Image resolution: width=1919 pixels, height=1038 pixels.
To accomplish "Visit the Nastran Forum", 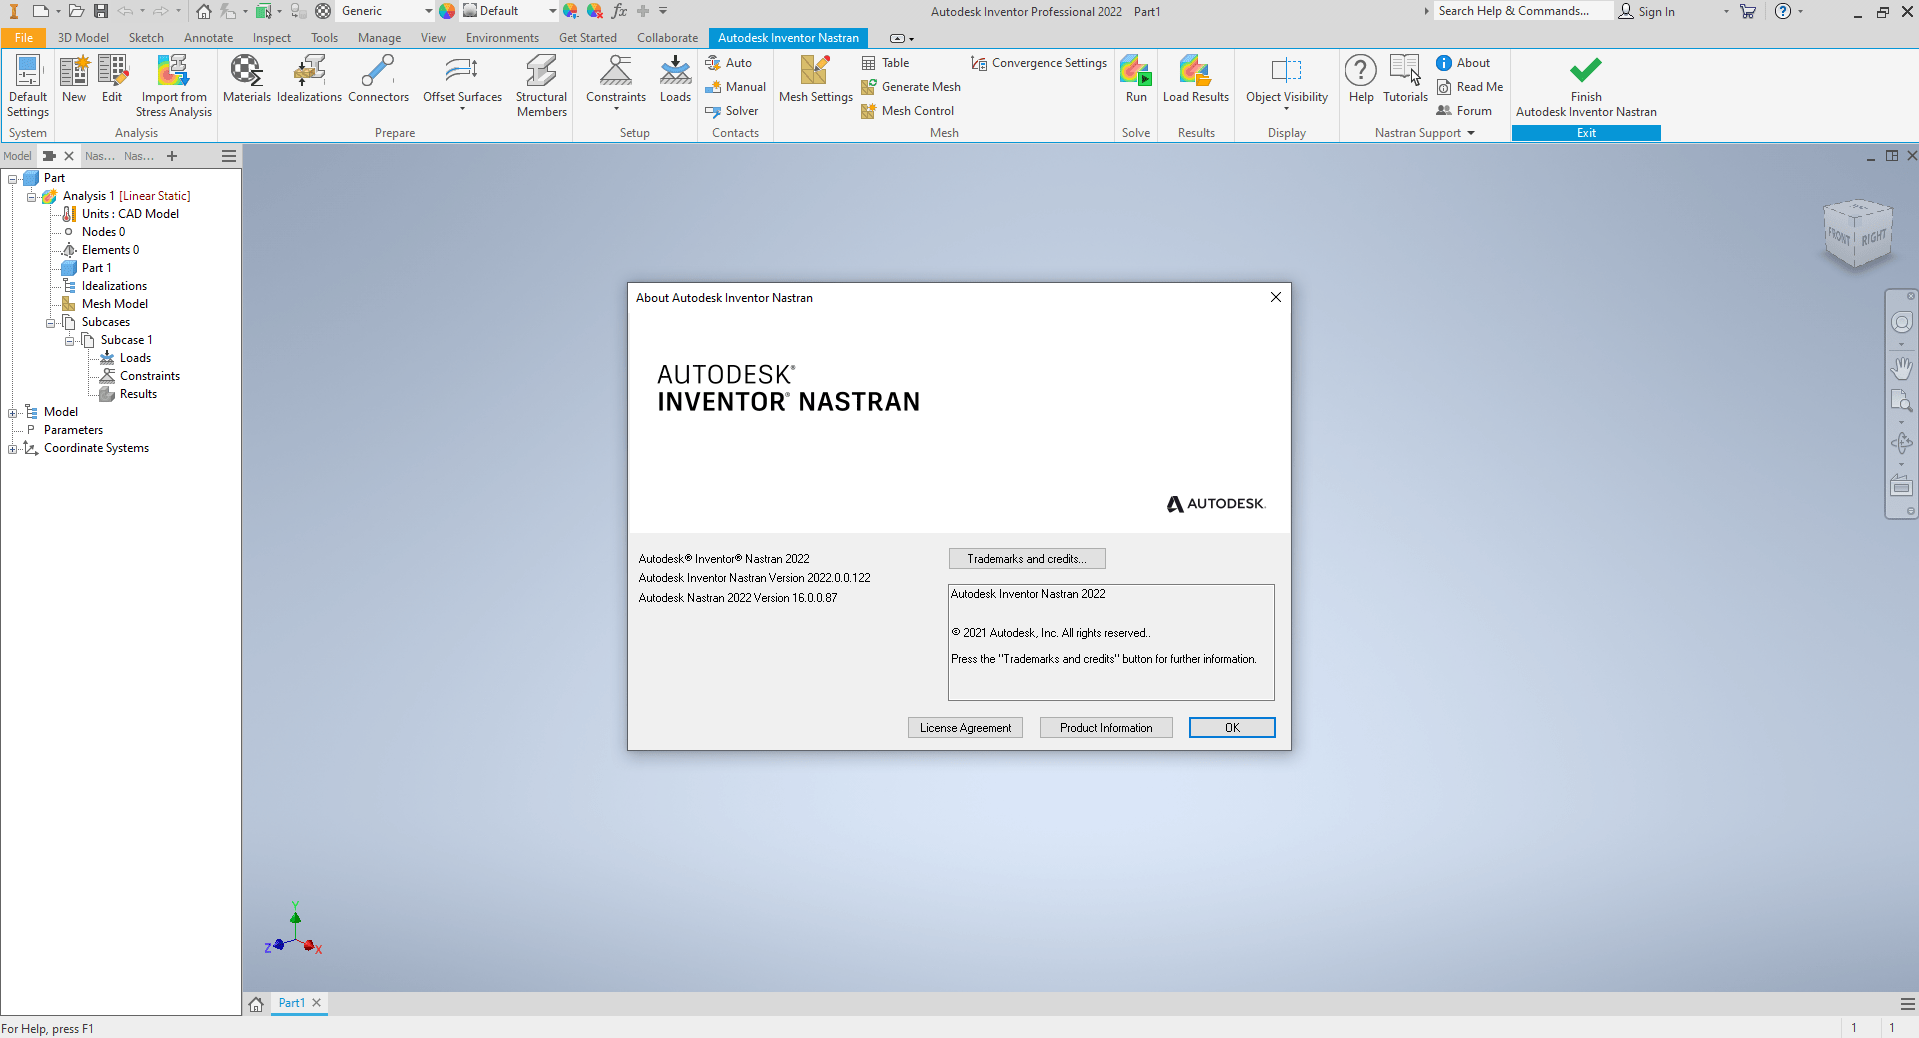I will pos(1464,111).
